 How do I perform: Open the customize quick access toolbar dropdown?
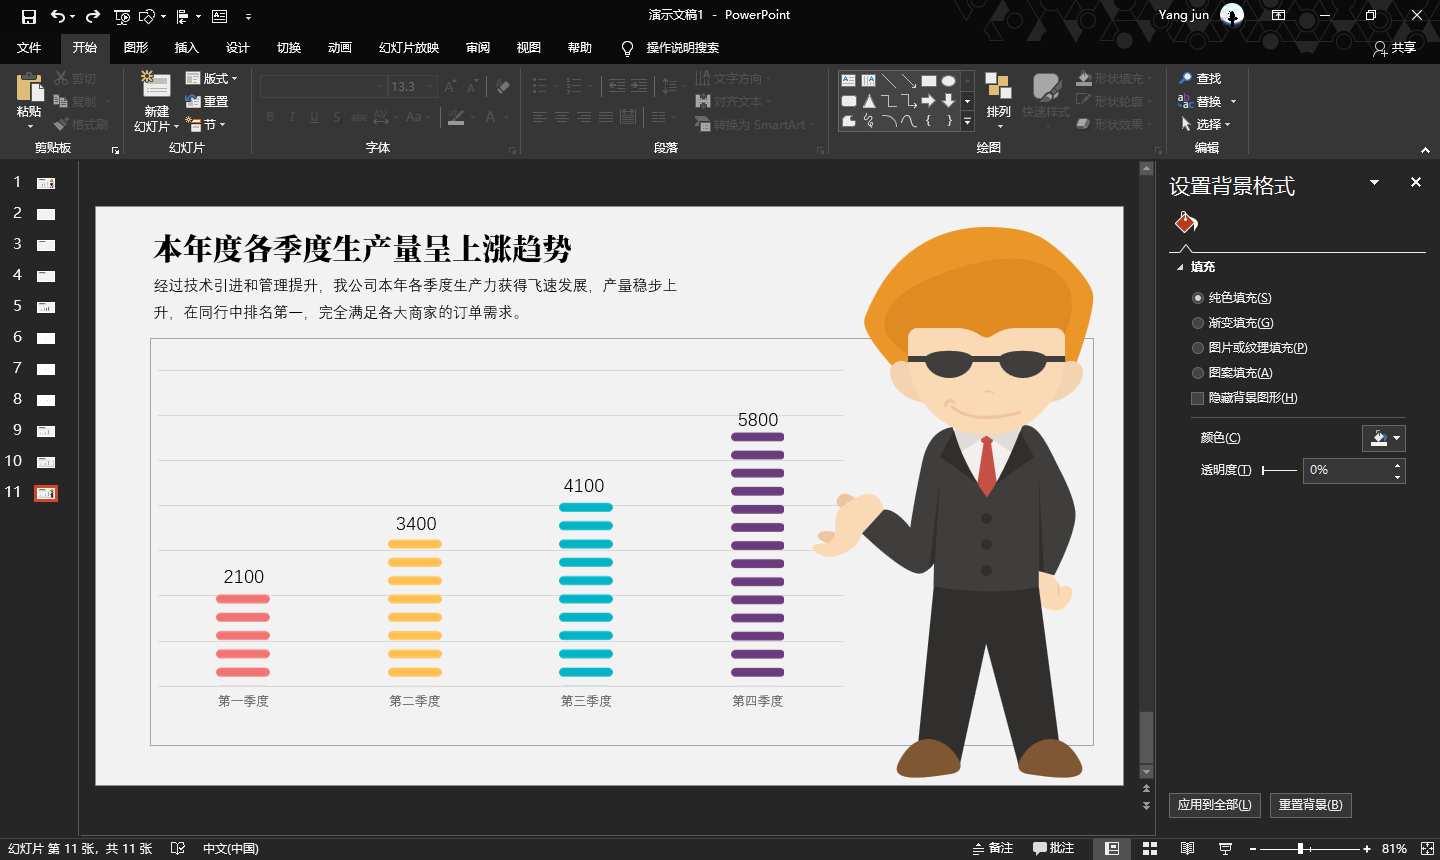pyautogui.click(x=248, y=16)
